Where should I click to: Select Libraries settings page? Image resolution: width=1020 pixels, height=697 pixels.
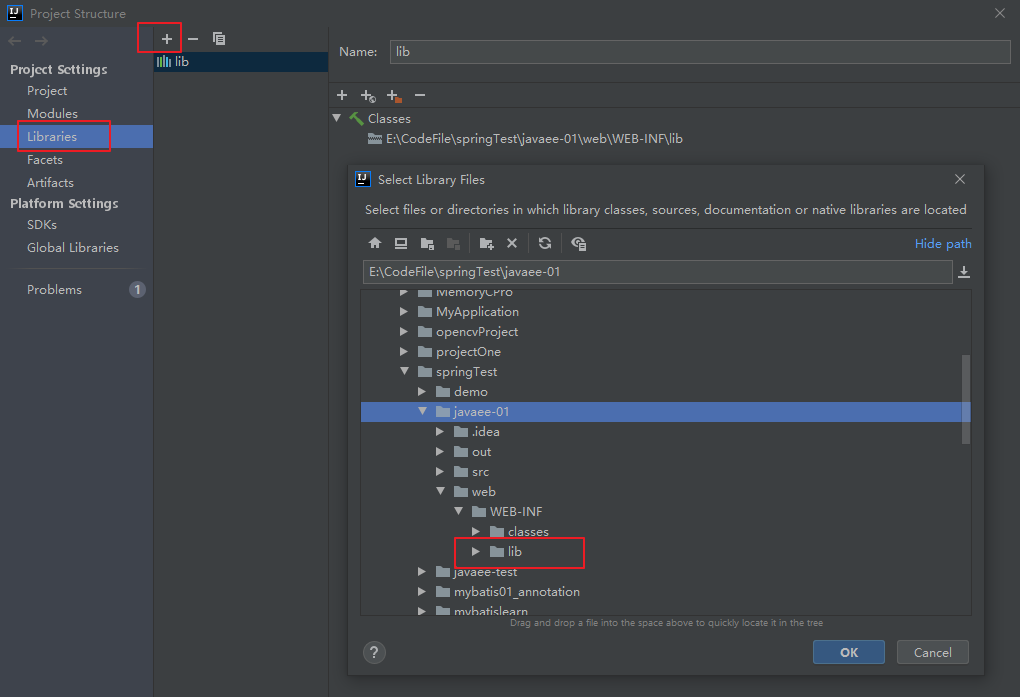77,137
